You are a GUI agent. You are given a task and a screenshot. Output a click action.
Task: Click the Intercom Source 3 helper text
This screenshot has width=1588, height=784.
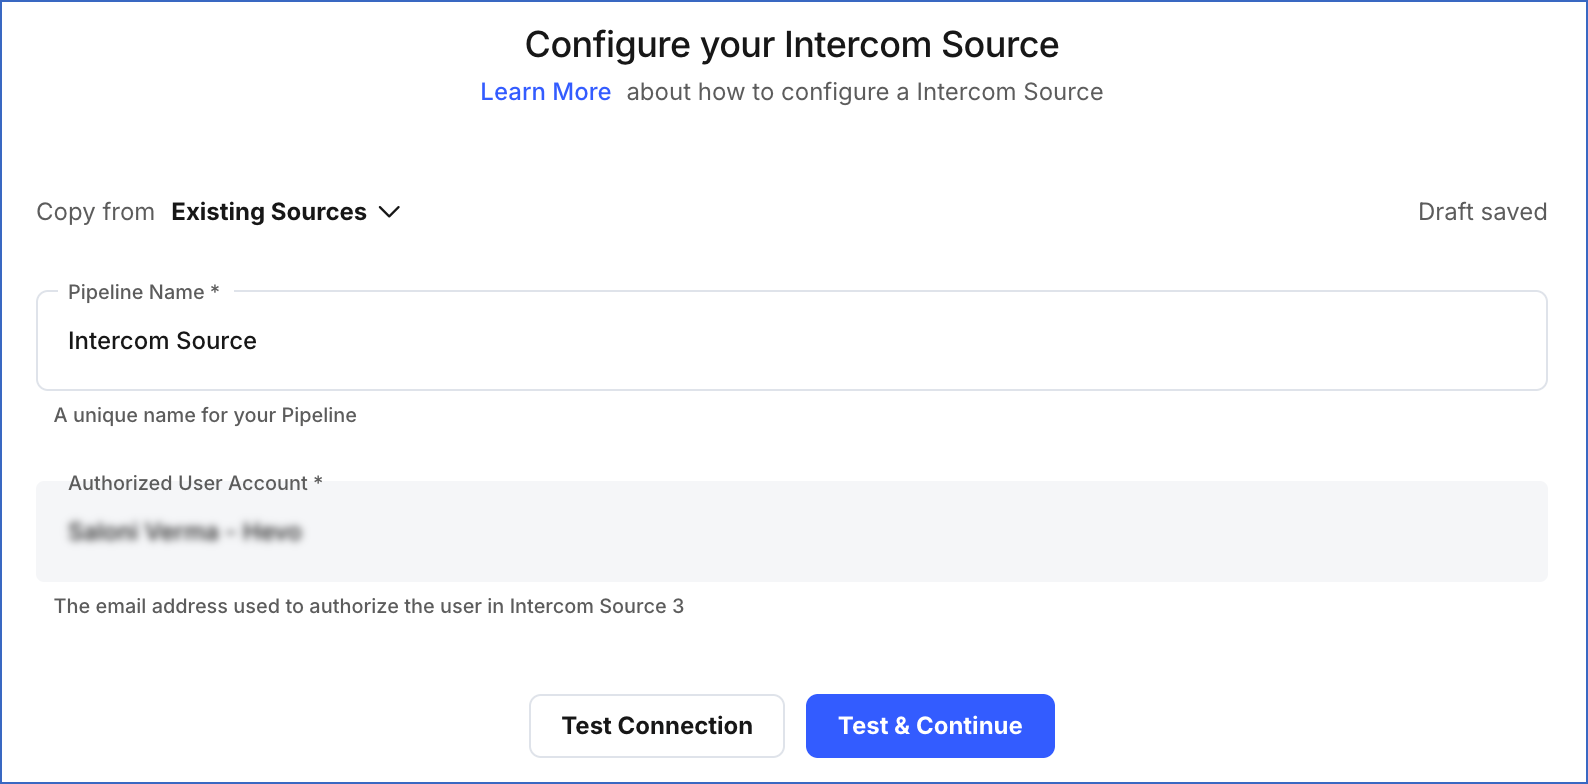coord(369,606)
